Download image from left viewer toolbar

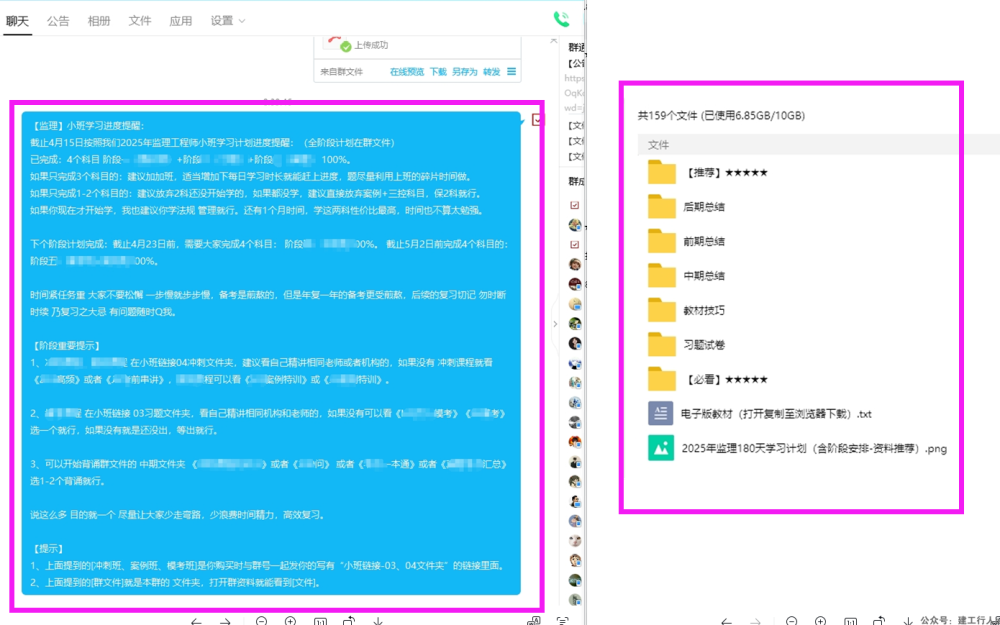pyautogui.click(x=378, y=622)
